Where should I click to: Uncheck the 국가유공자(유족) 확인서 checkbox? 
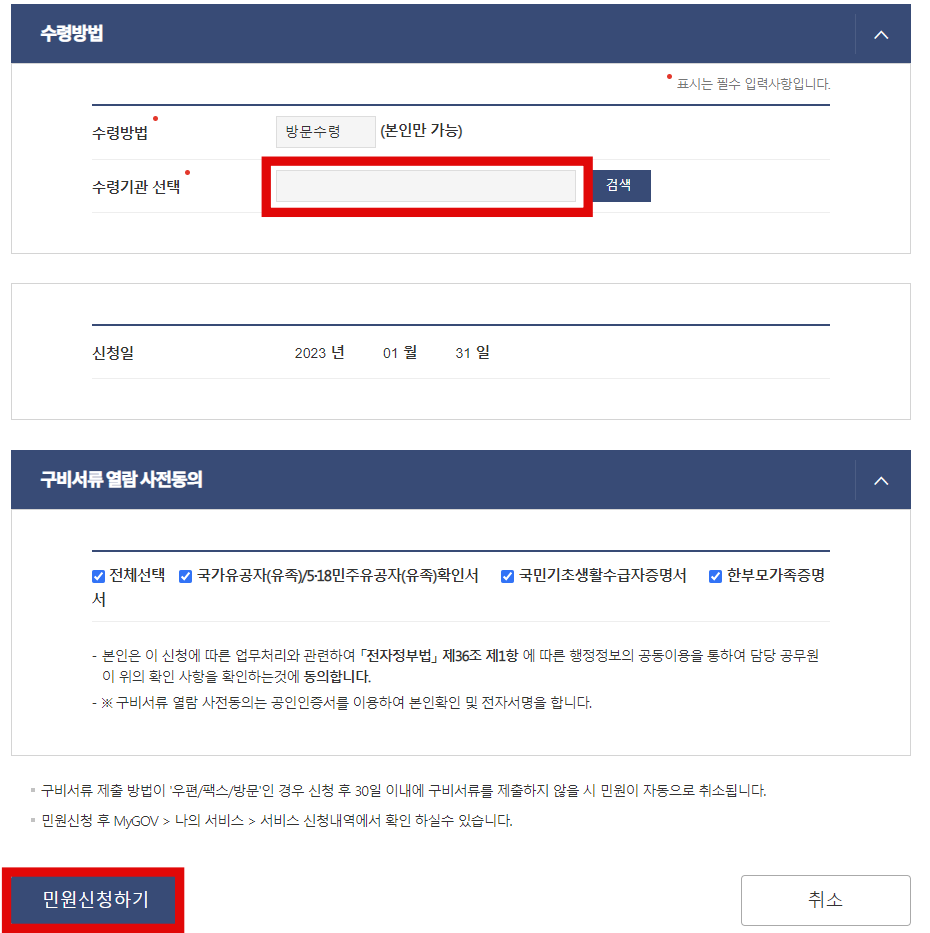point(186,576)
